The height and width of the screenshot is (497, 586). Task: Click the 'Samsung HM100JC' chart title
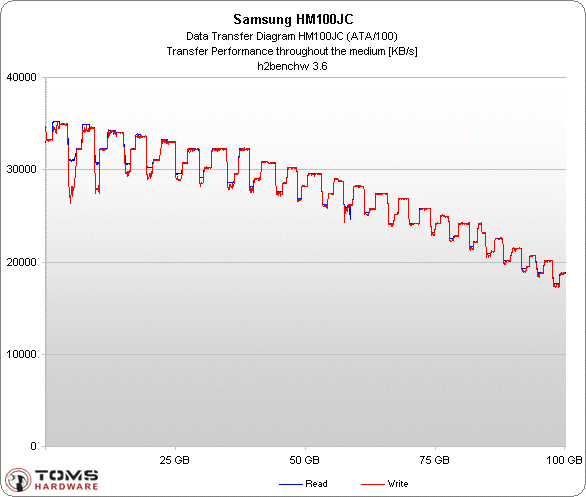tap(293, 19)
